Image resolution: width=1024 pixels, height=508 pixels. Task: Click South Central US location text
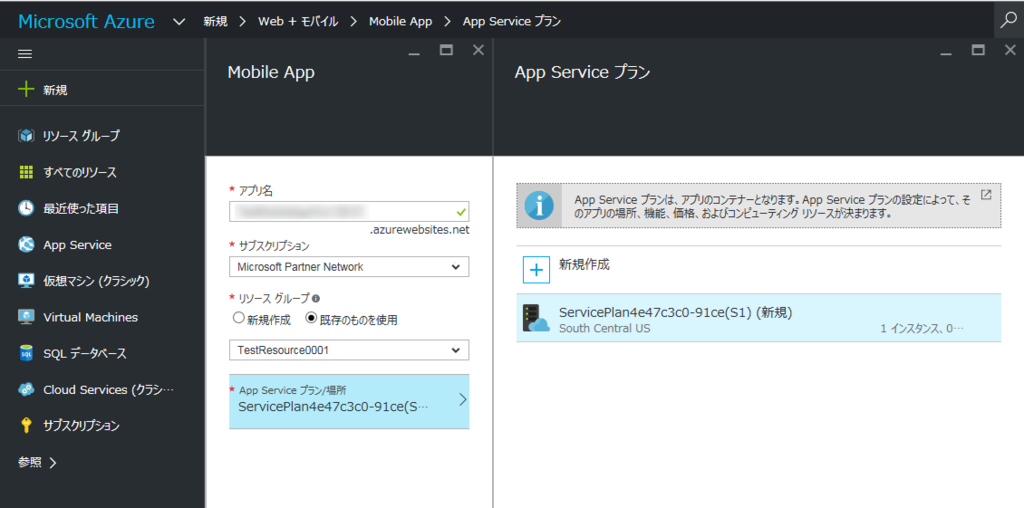pyautogui.click(x=605, y=328)
